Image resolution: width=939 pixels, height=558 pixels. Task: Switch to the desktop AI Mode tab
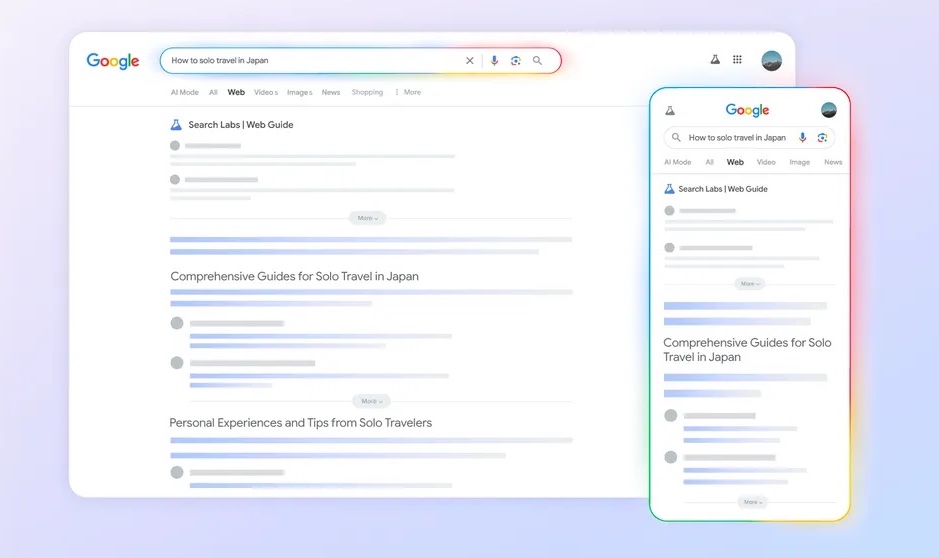[184, 92]
